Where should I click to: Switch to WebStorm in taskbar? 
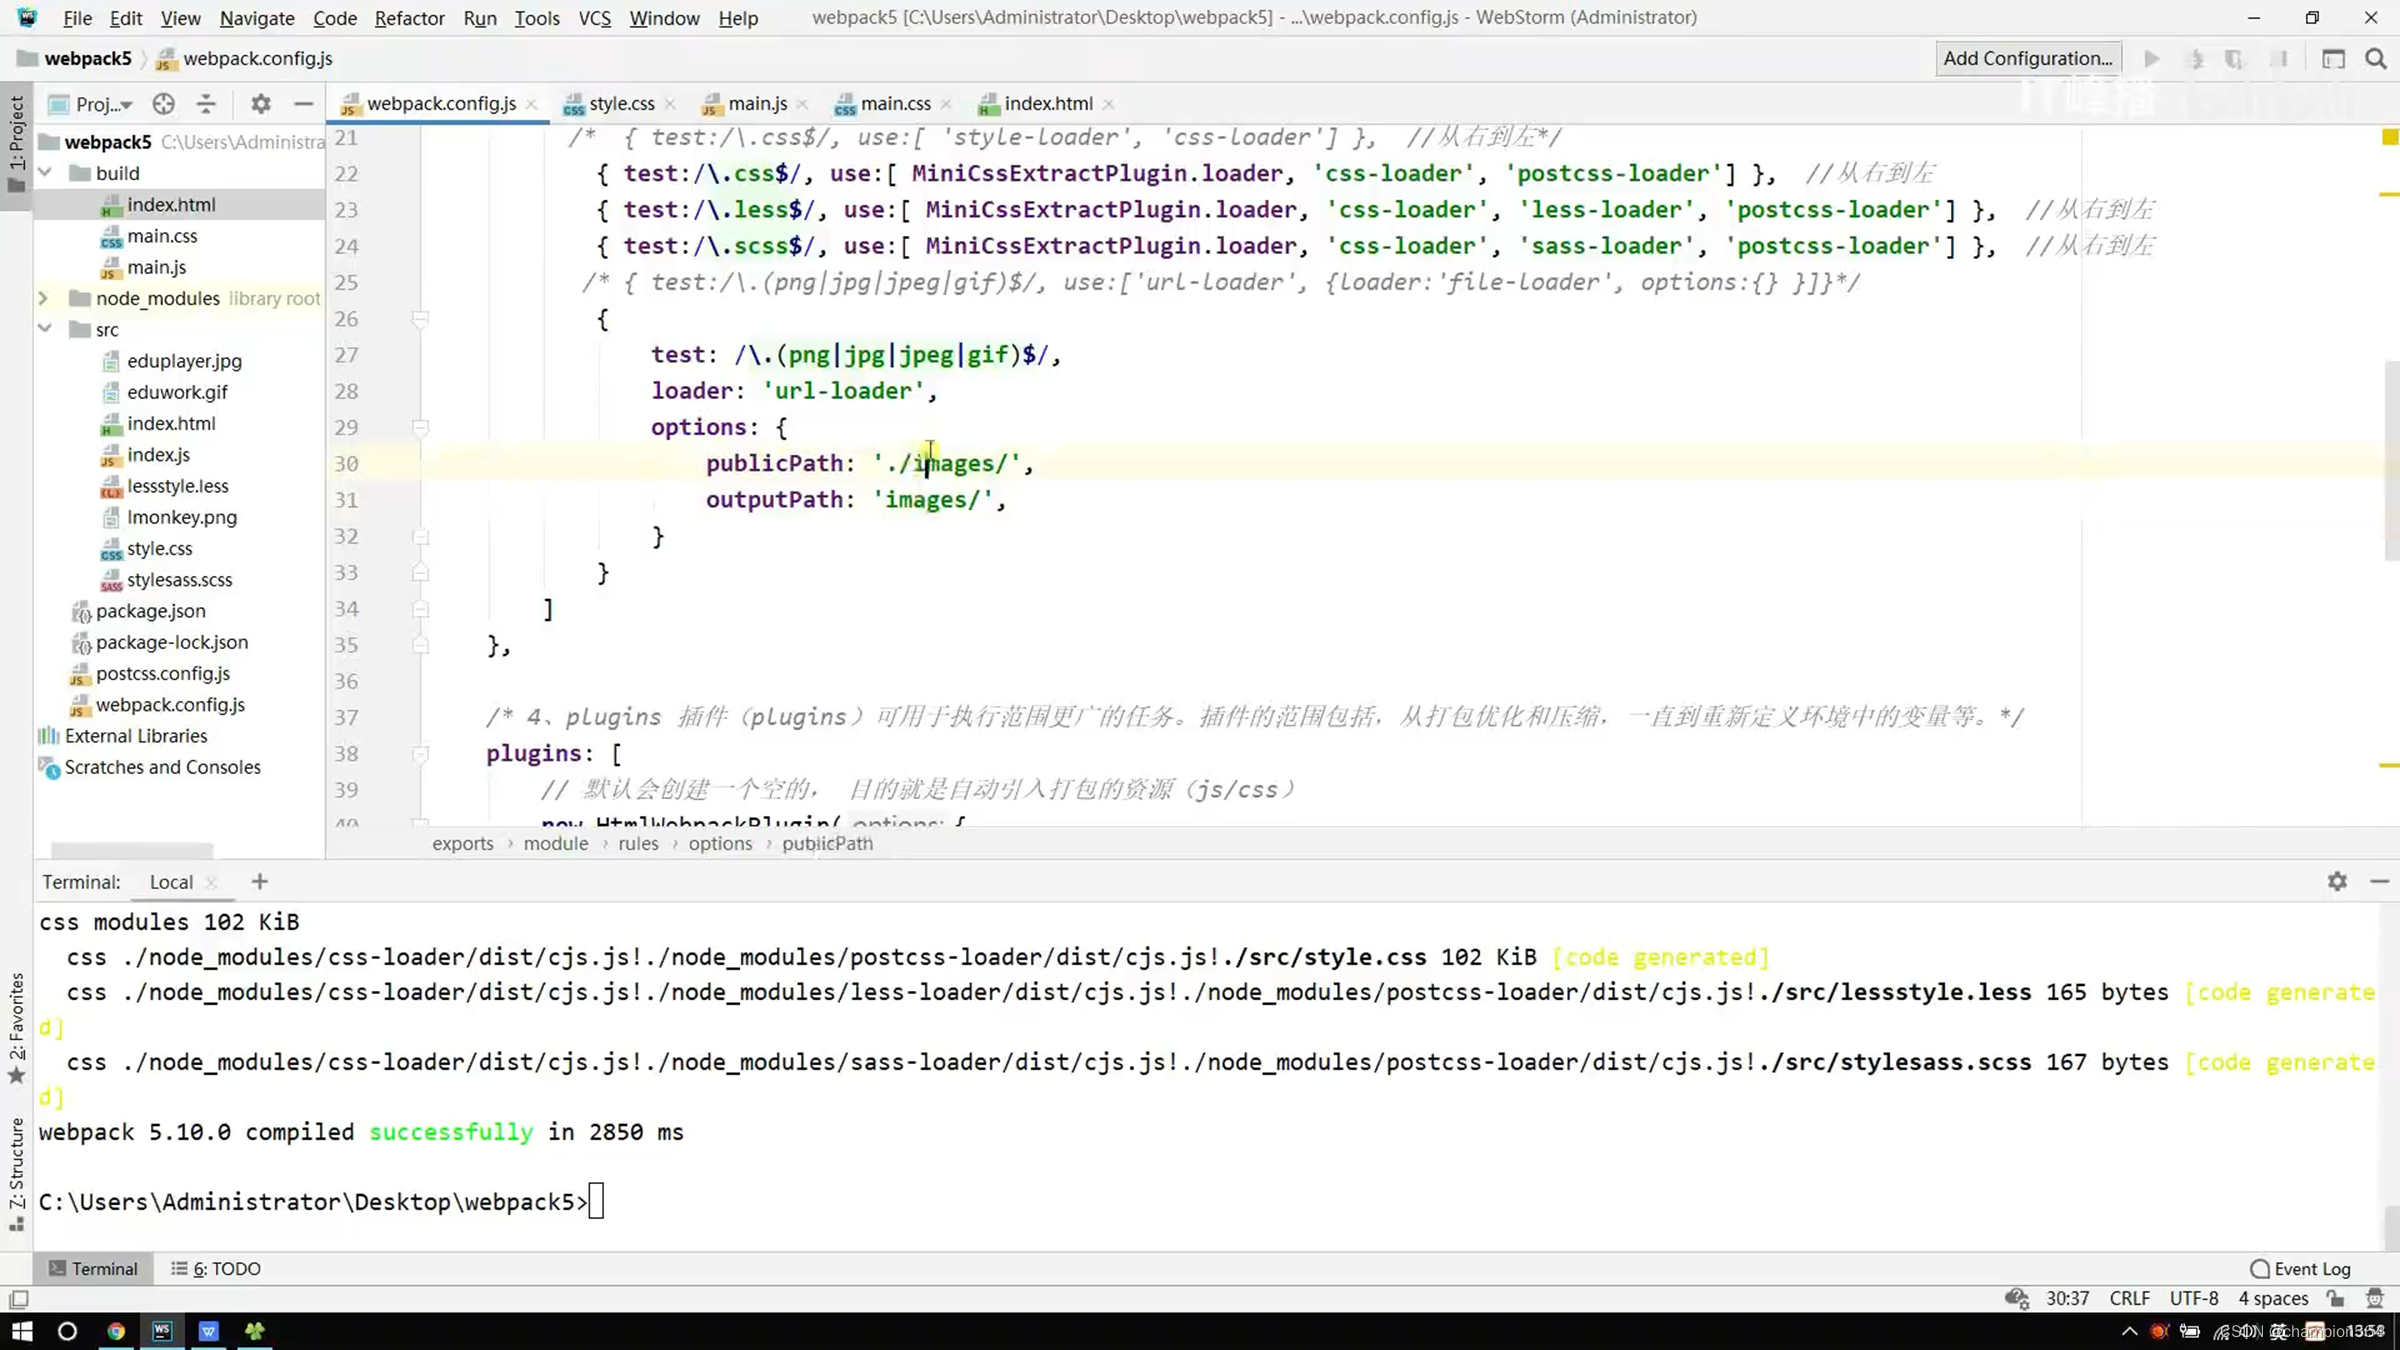(x=162, y=1331)
